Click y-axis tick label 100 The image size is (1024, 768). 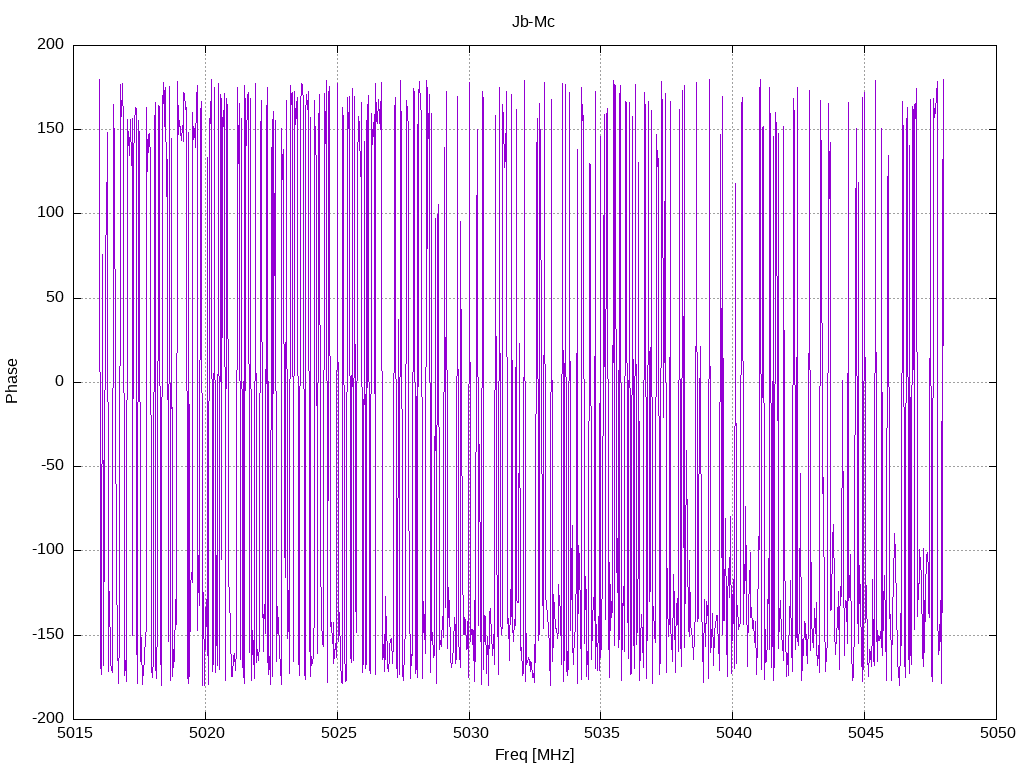click(x=51, y=213)
